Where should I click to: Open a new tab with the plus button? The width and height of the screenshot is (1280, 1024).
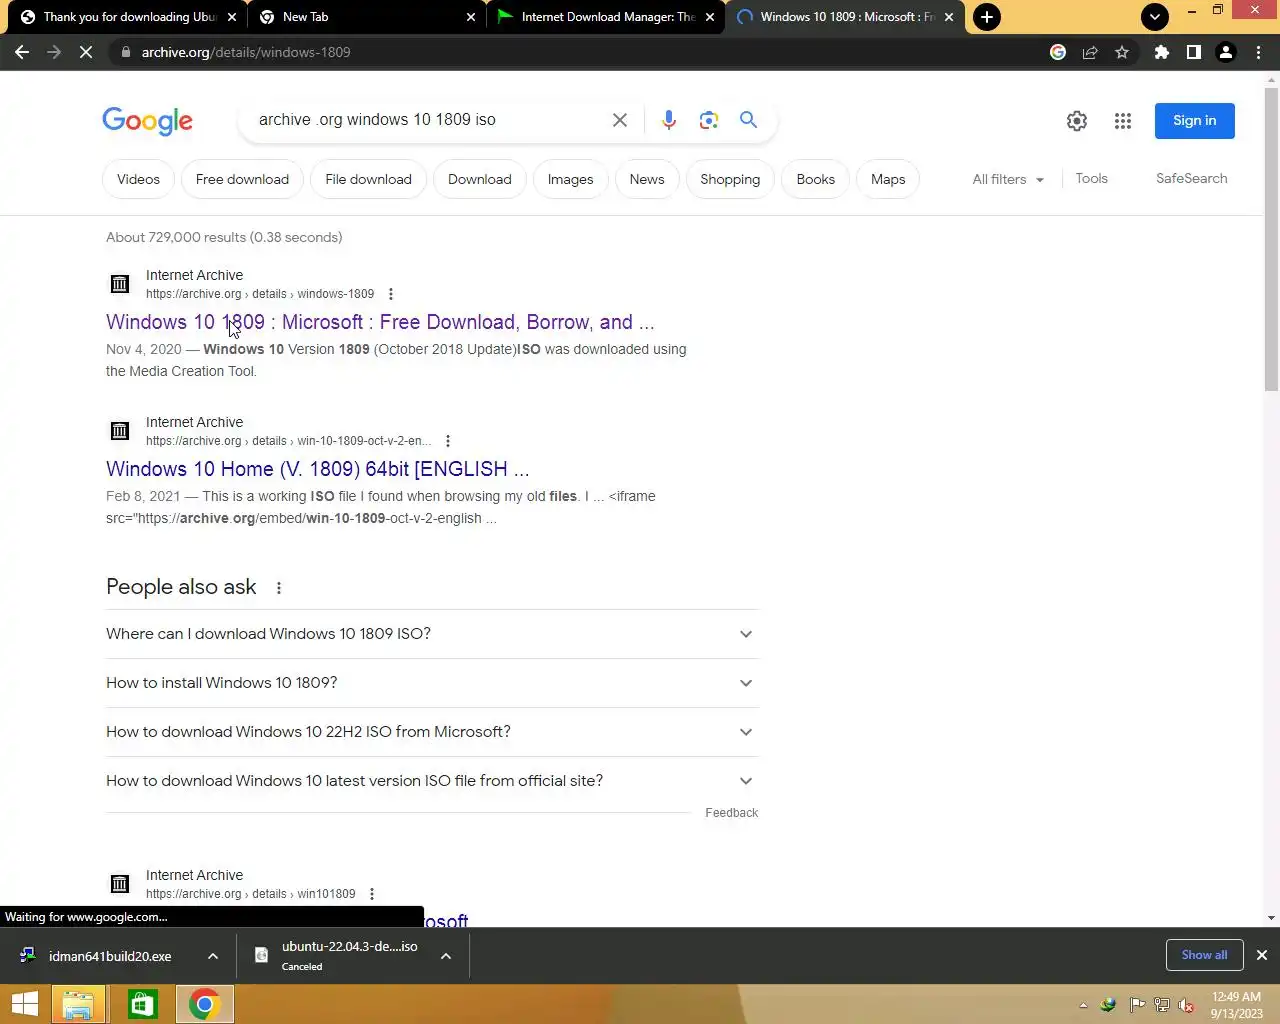(x=987, y=17)
